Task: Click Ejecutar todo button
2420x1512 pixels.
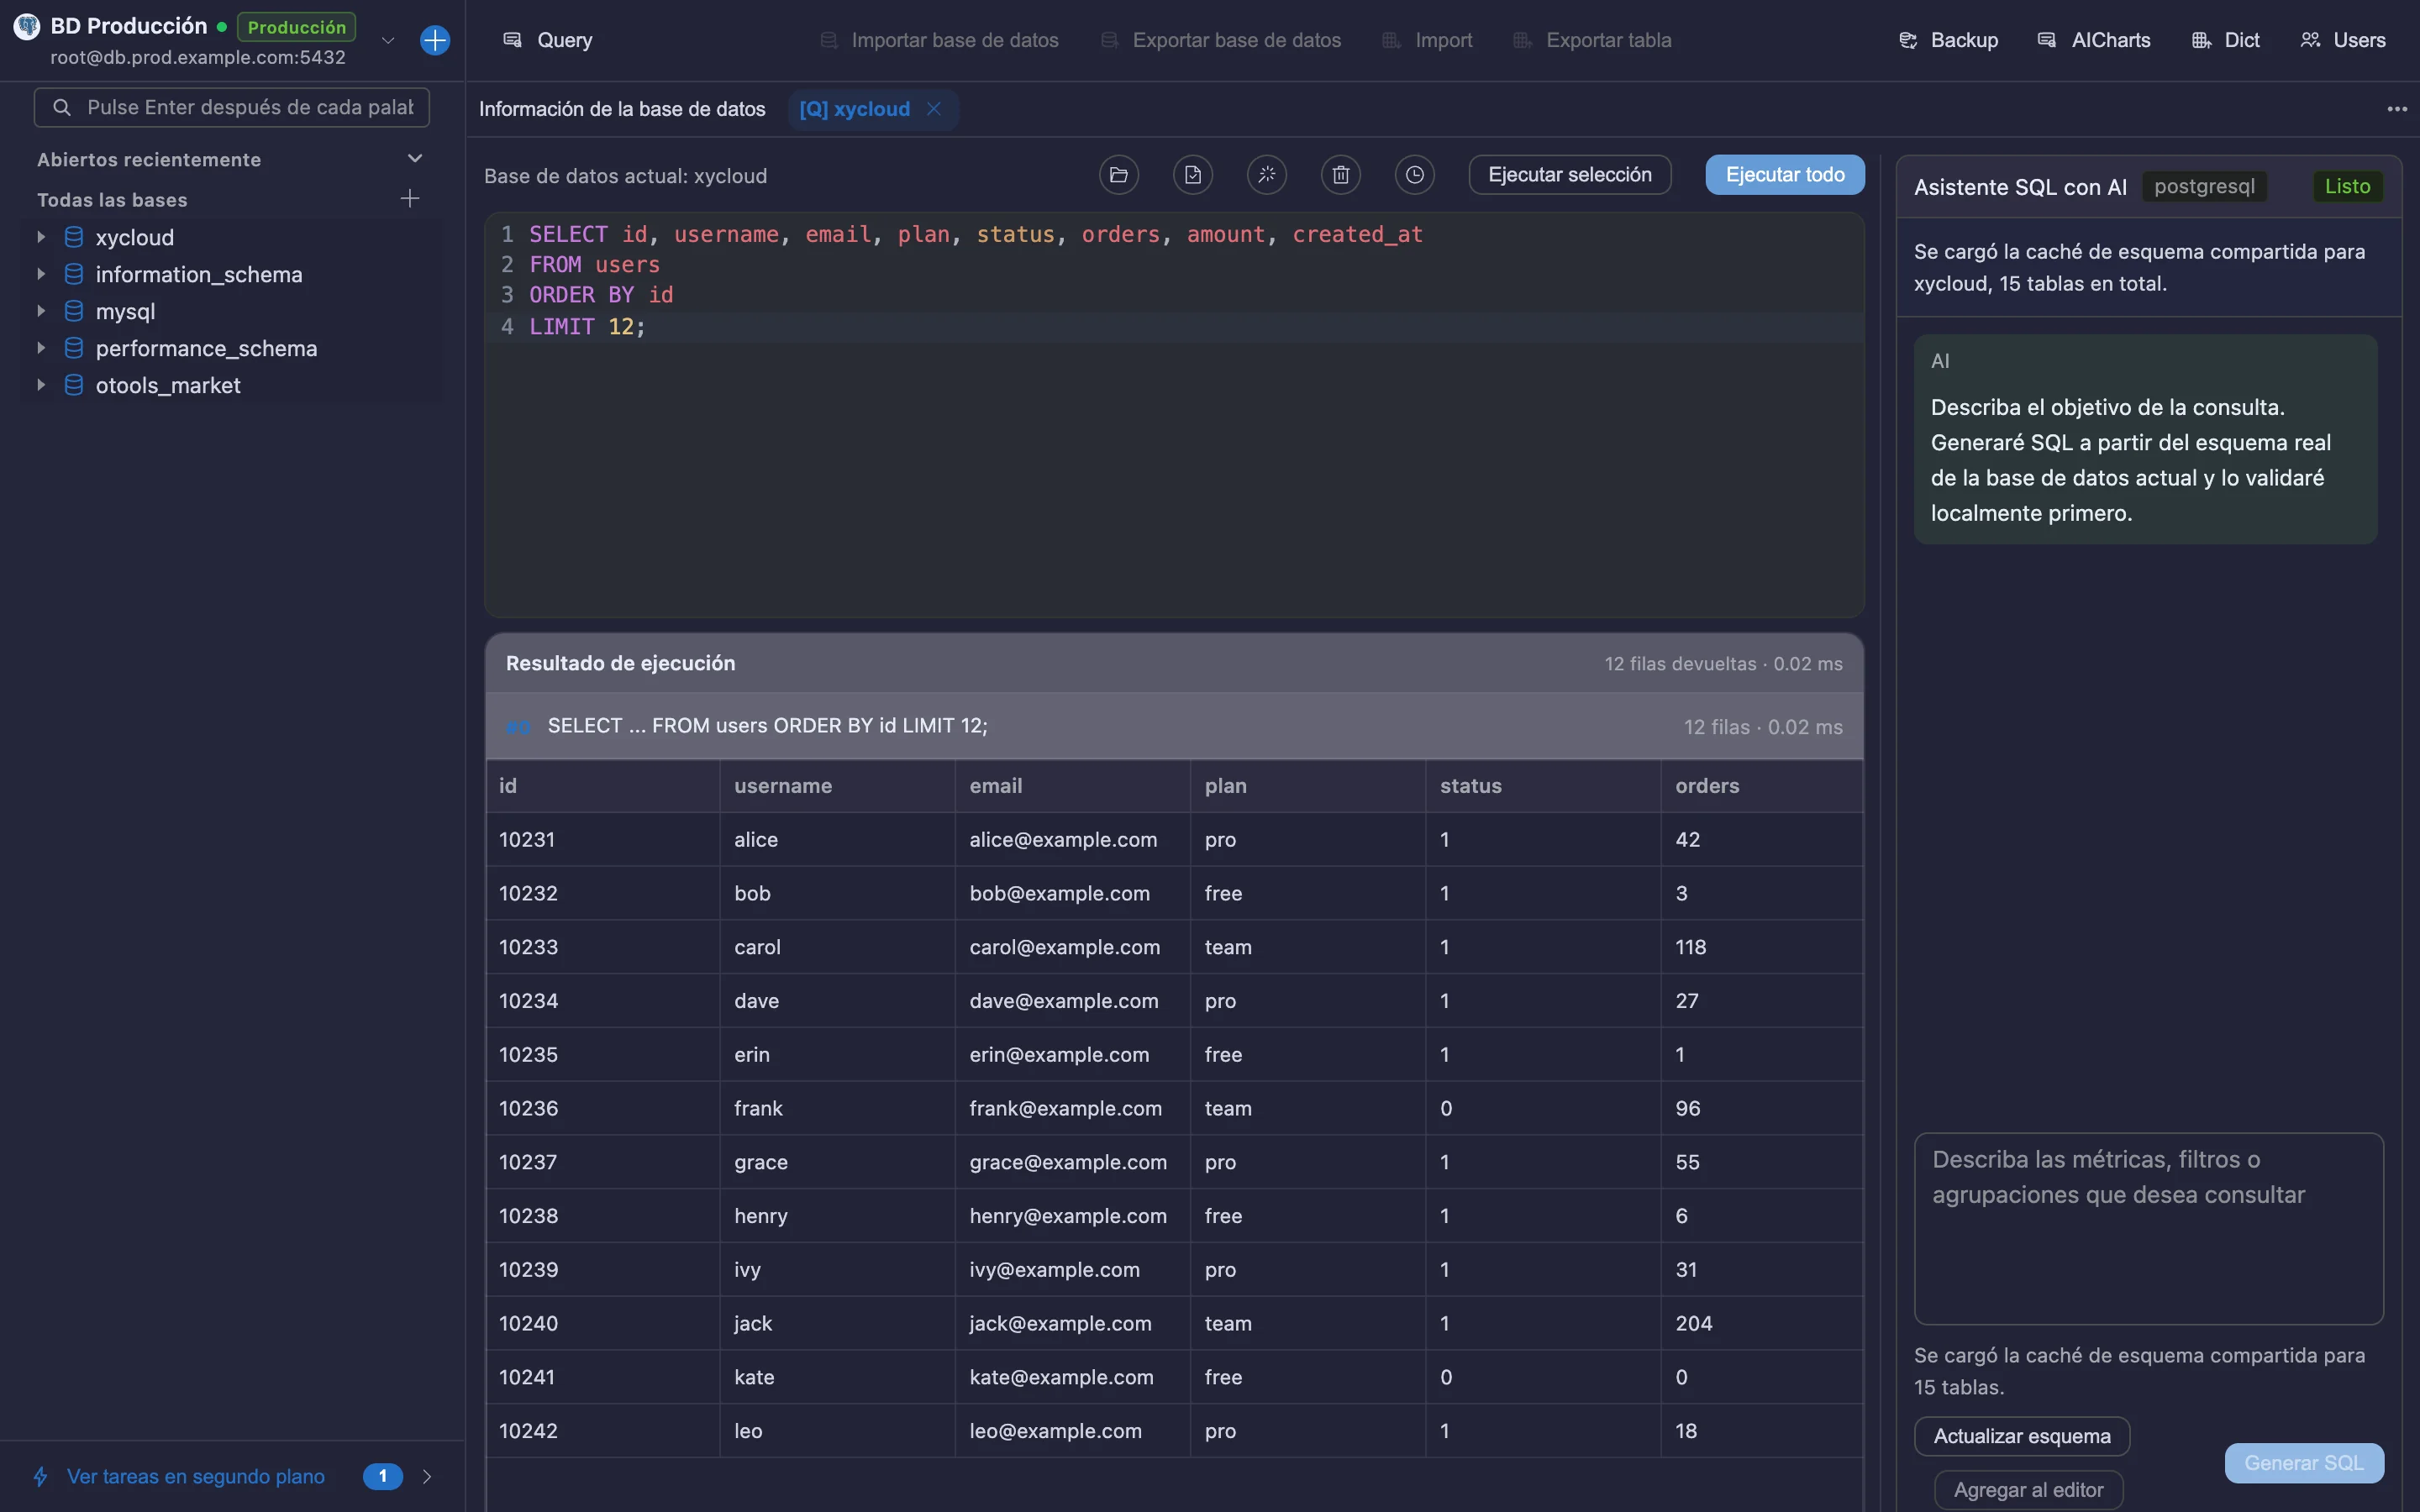Action: pyautogui.click(x=1785, y=175)
